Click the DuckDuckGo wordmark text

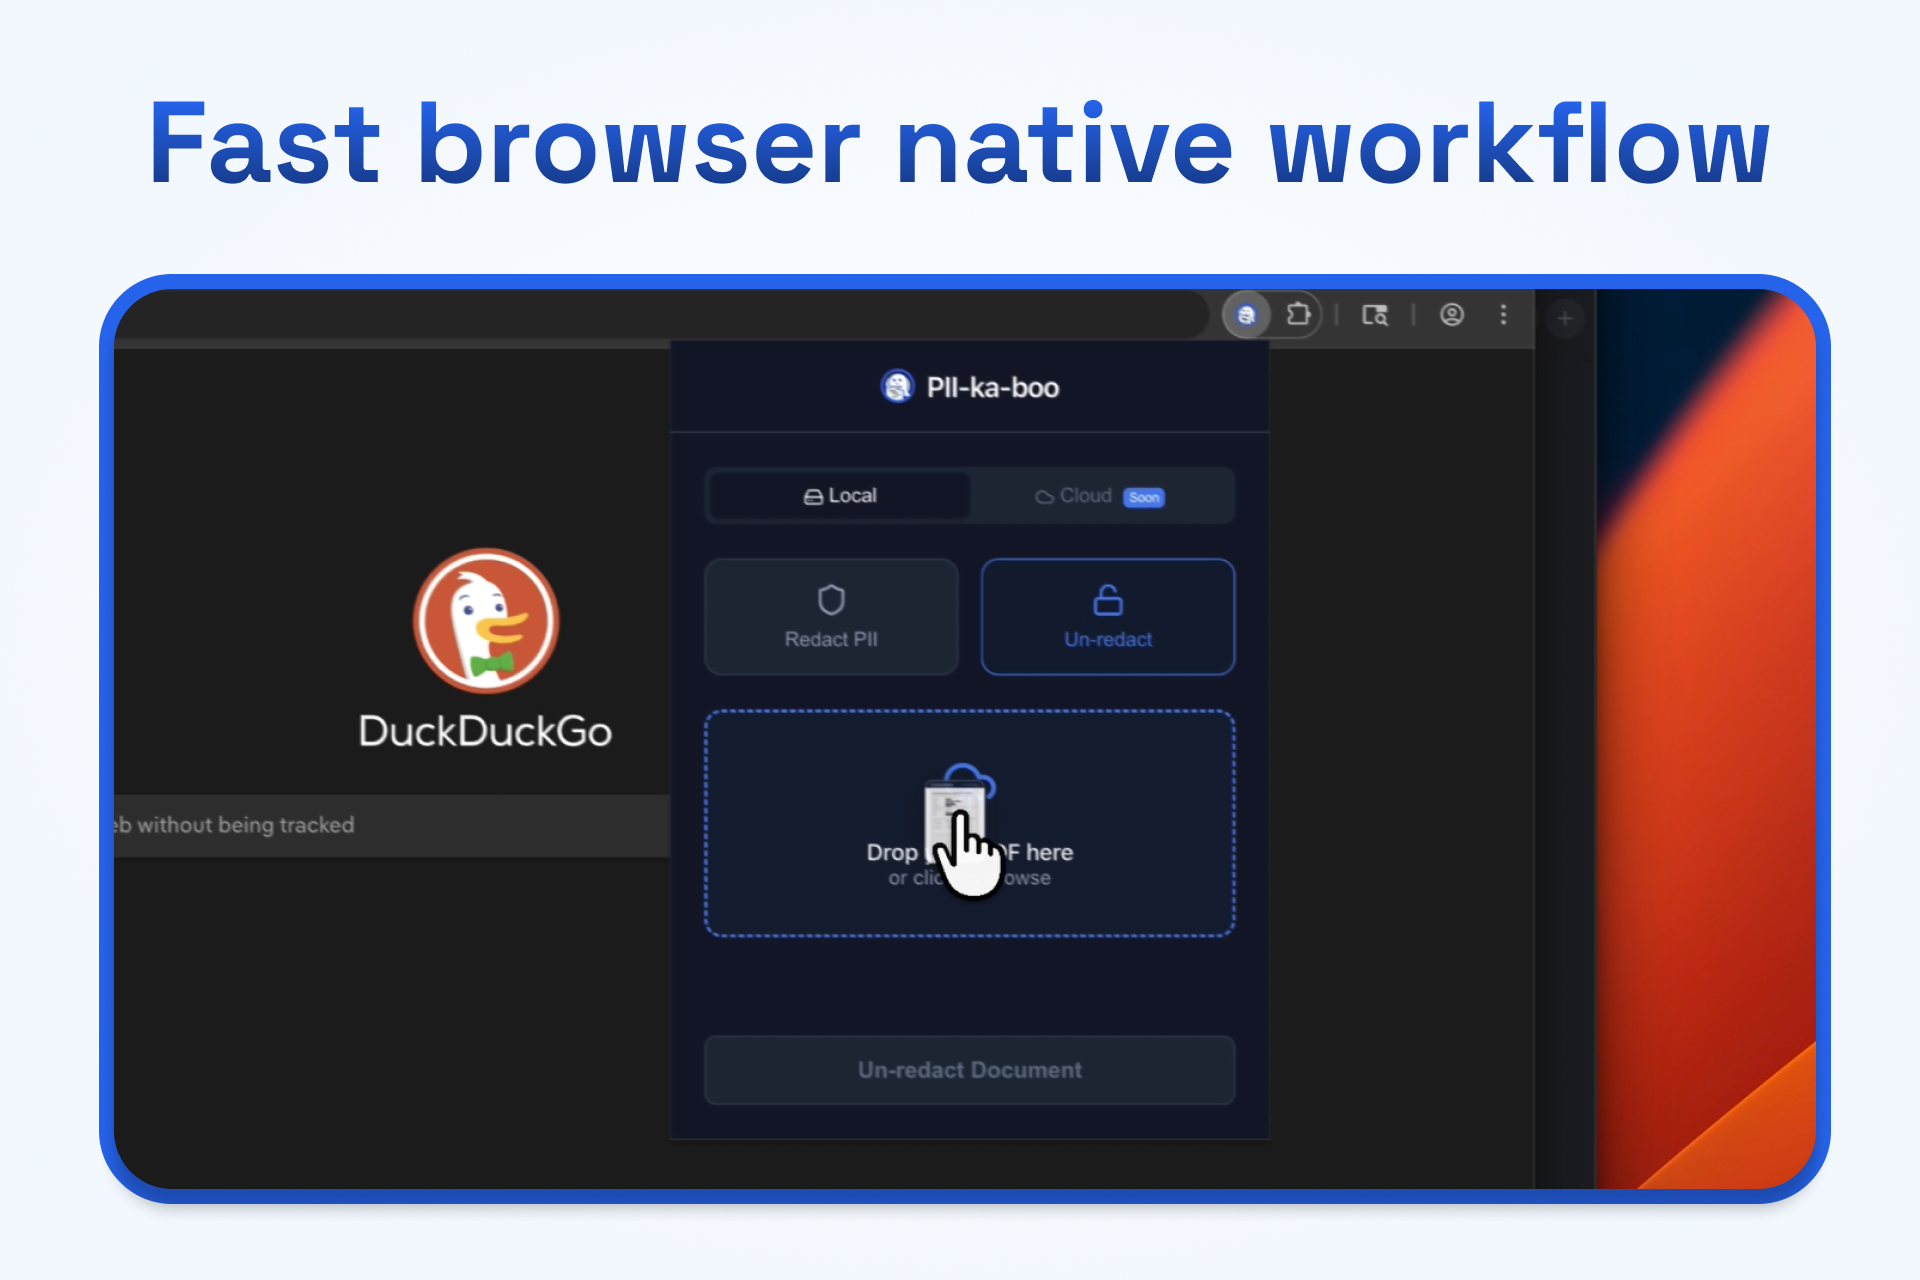(485, 732)
